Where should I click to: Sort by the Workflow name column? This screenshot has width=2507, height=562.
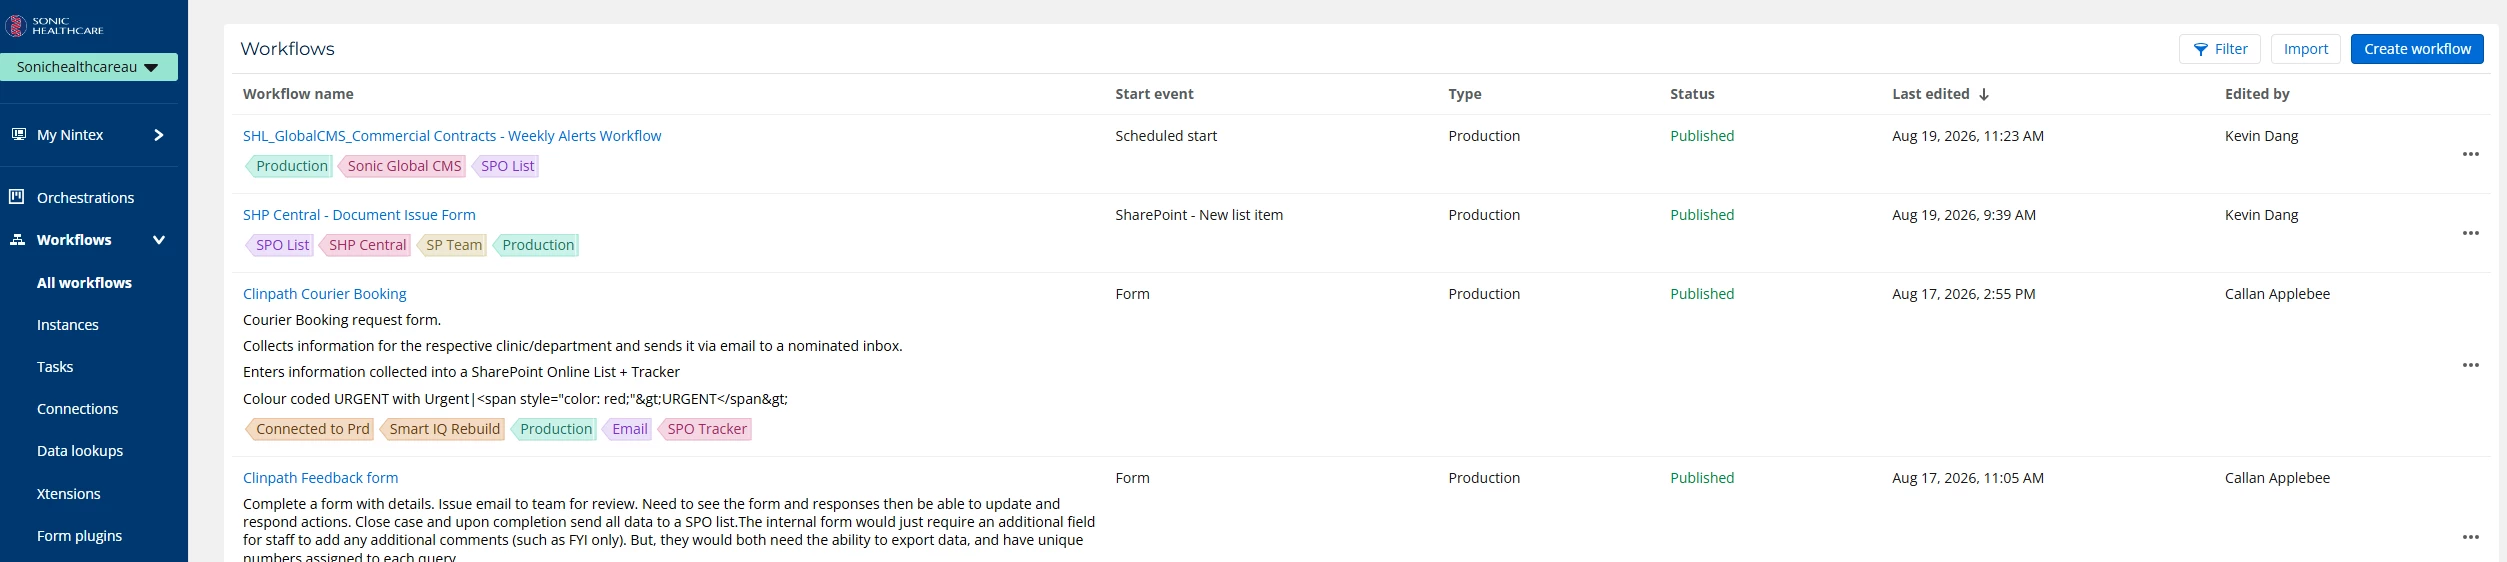pyautogui.click(x=298, y=94)
